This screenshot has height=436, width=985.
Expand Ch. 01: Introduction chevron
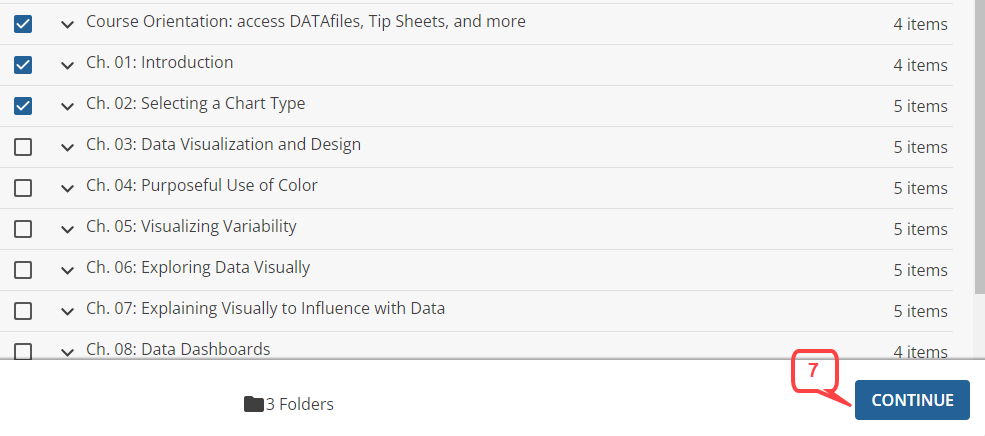click(x=67, y=65)
